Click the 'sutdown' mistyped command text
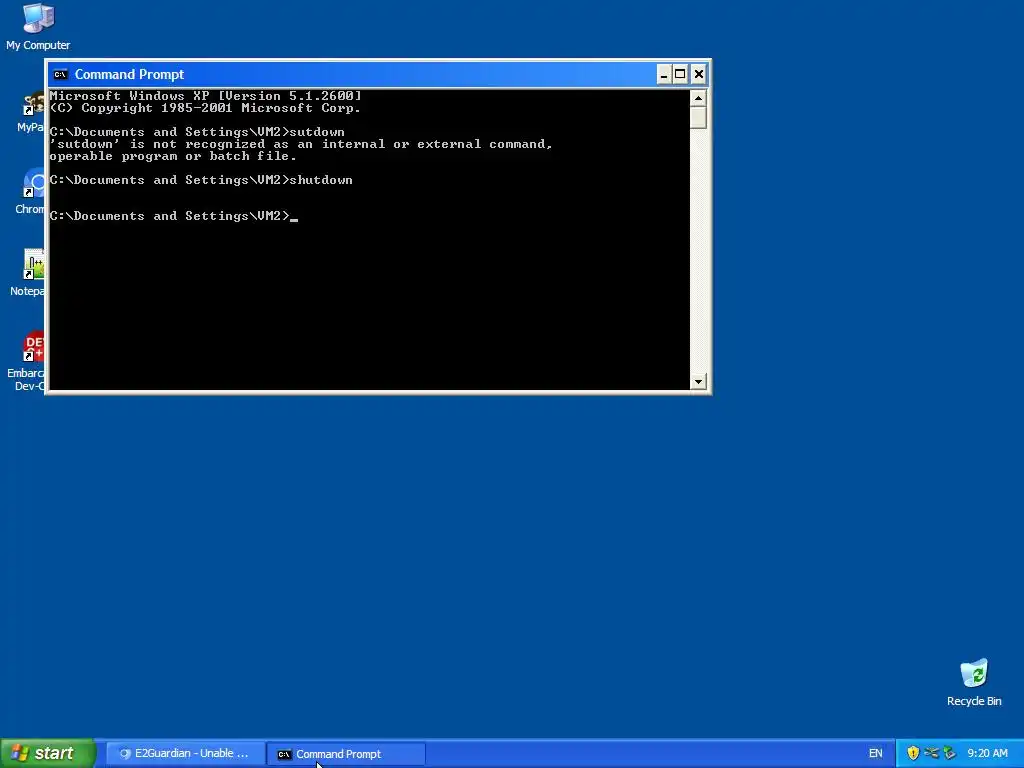The width and height of the screenshot is (1024, 768). tap(317, 132)
